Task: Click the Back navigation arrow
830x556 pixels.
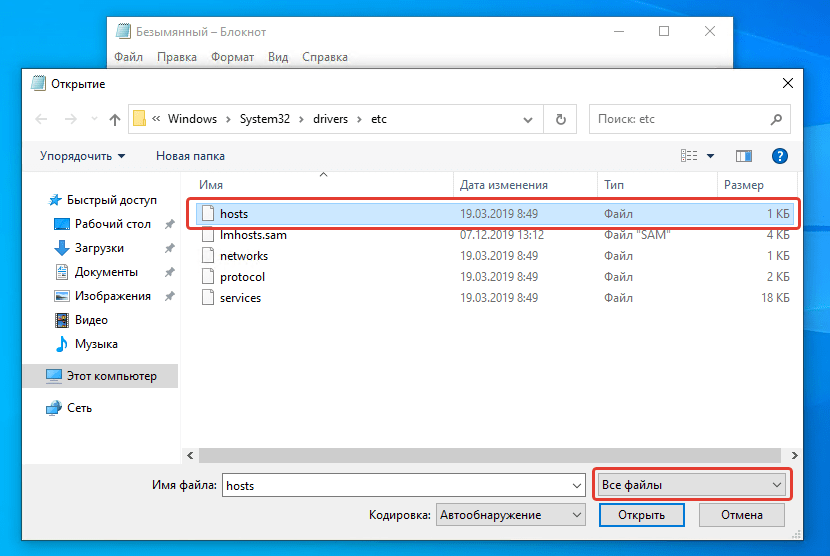Action: tap(41, 119)
